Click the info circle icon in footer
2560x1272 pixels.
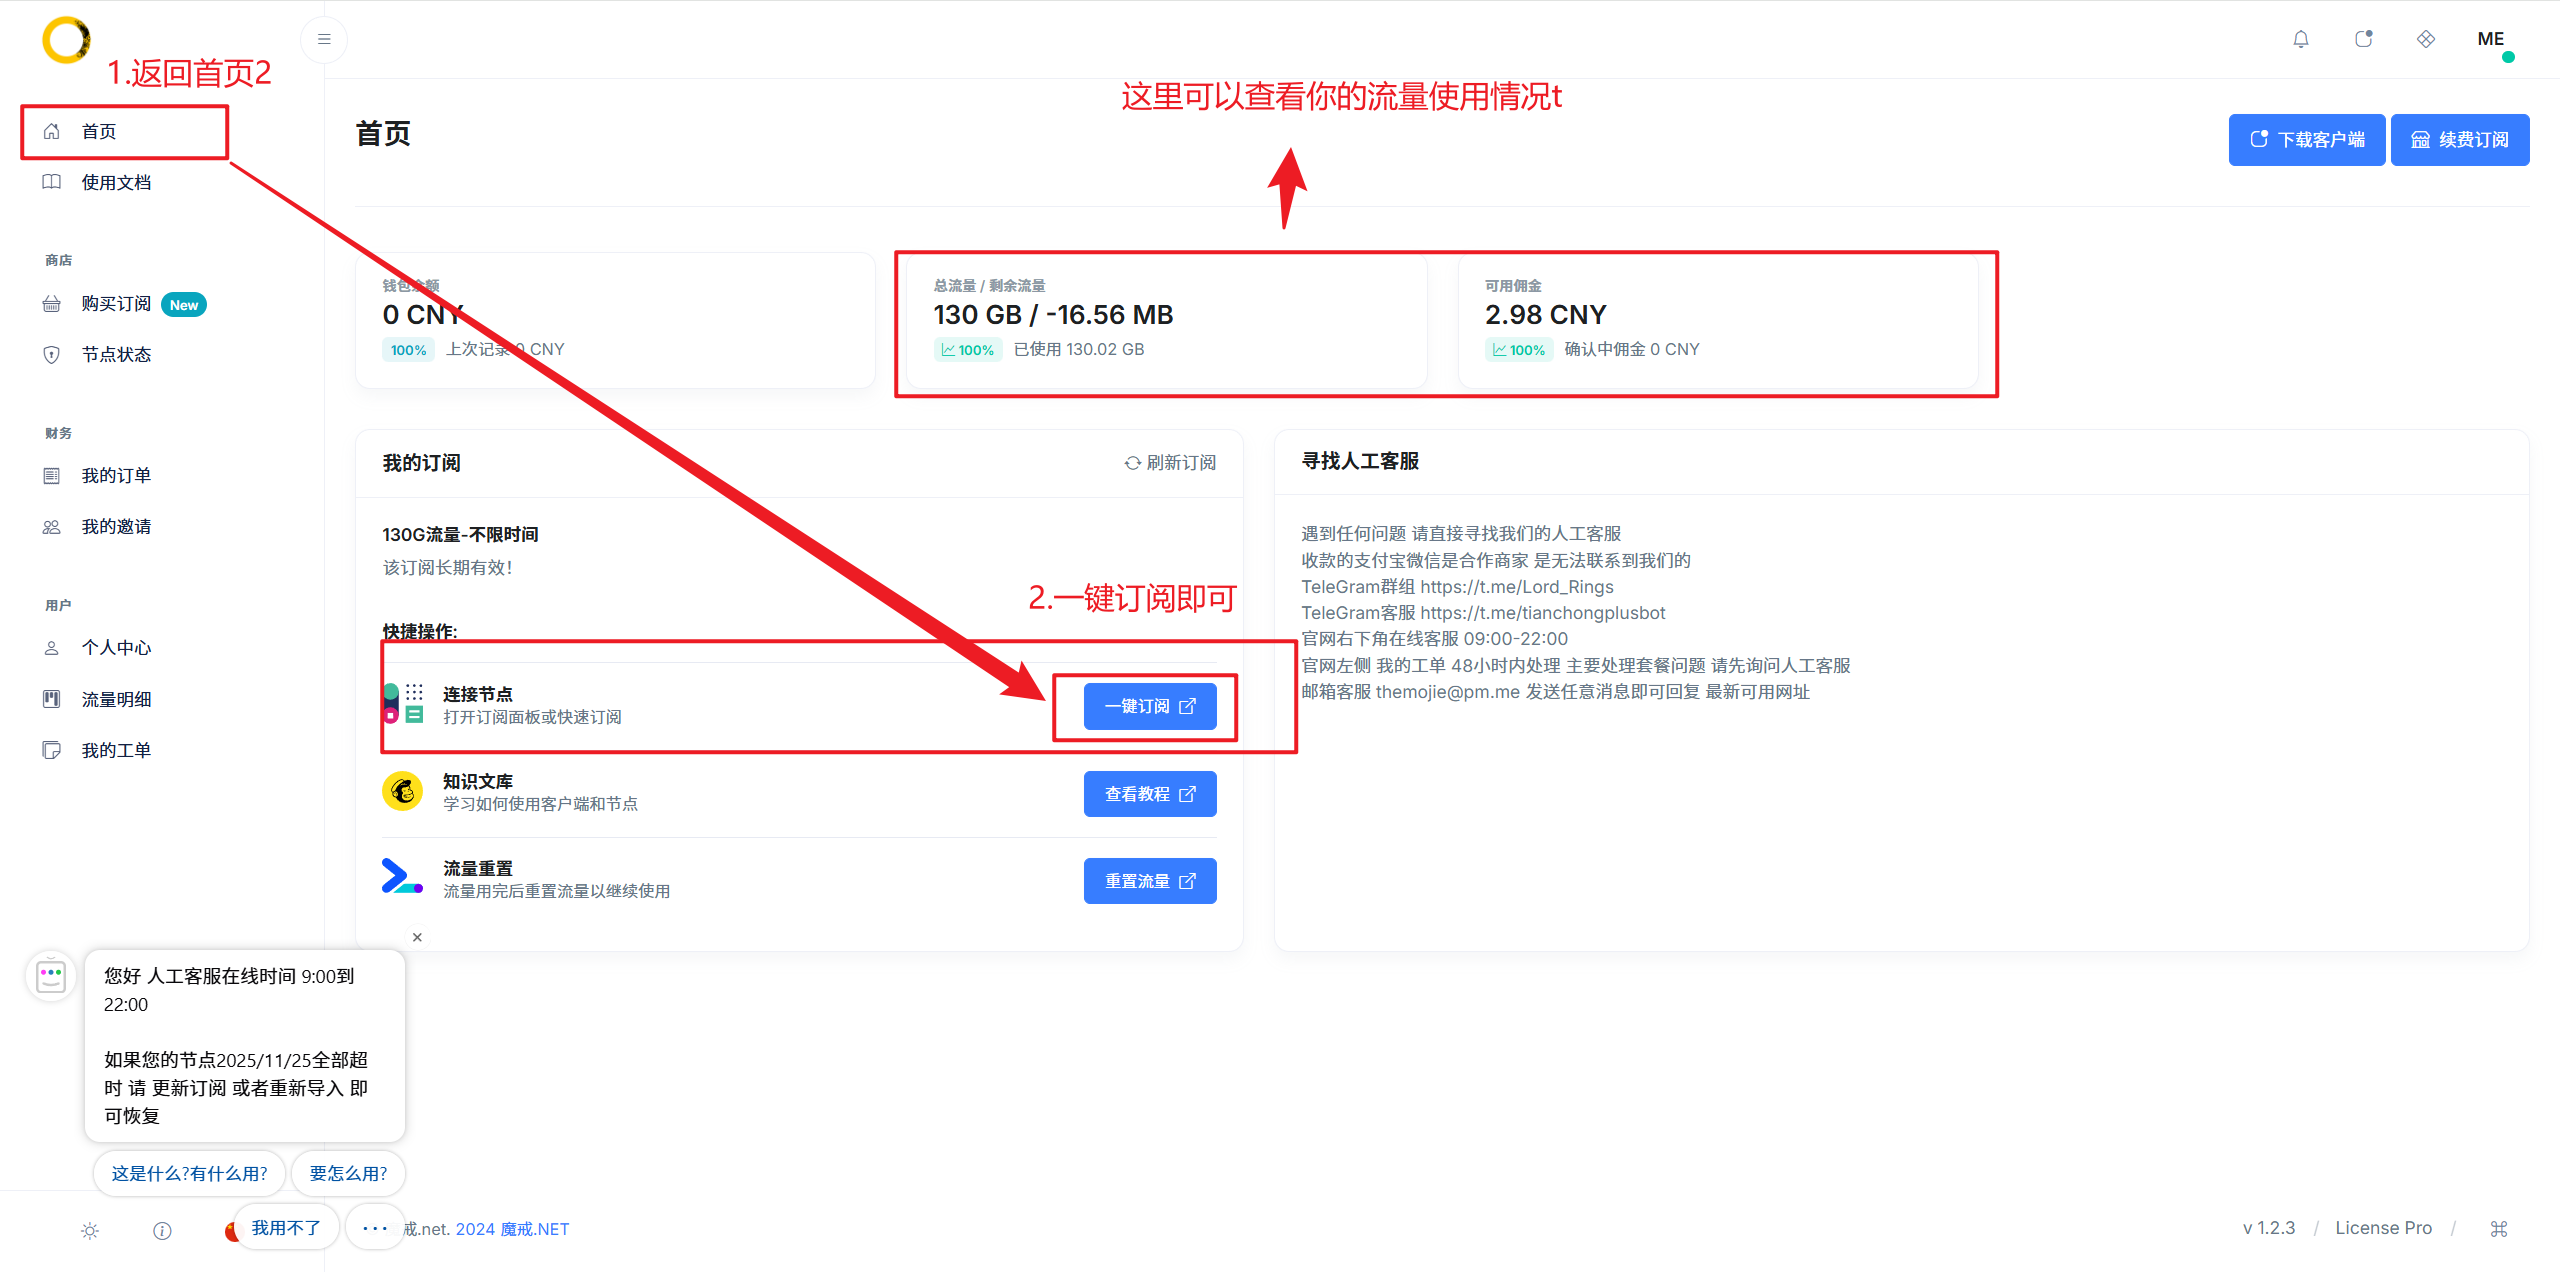(x=162, y=1231)
